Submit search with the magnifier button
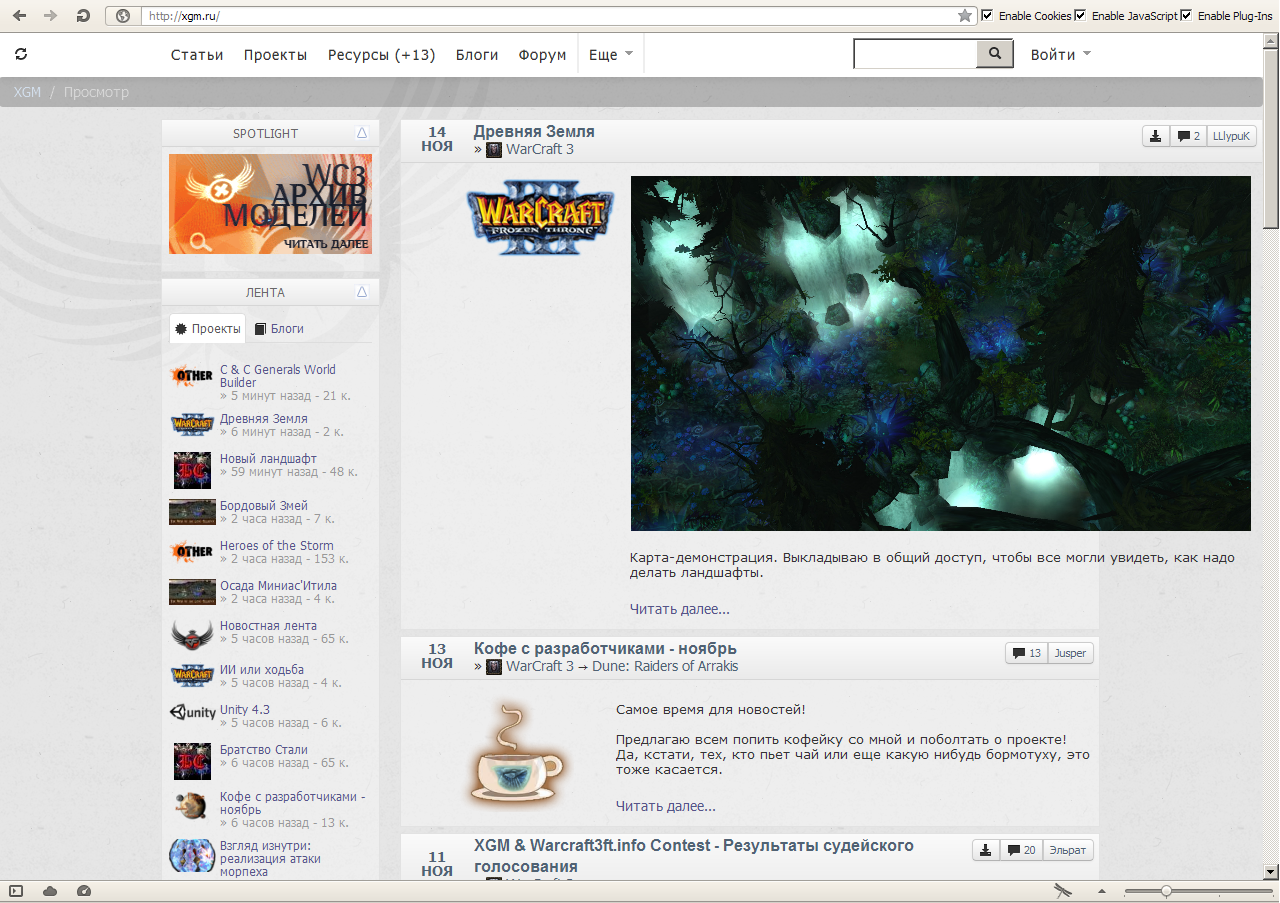1280x903 pixels. point(995,54)
